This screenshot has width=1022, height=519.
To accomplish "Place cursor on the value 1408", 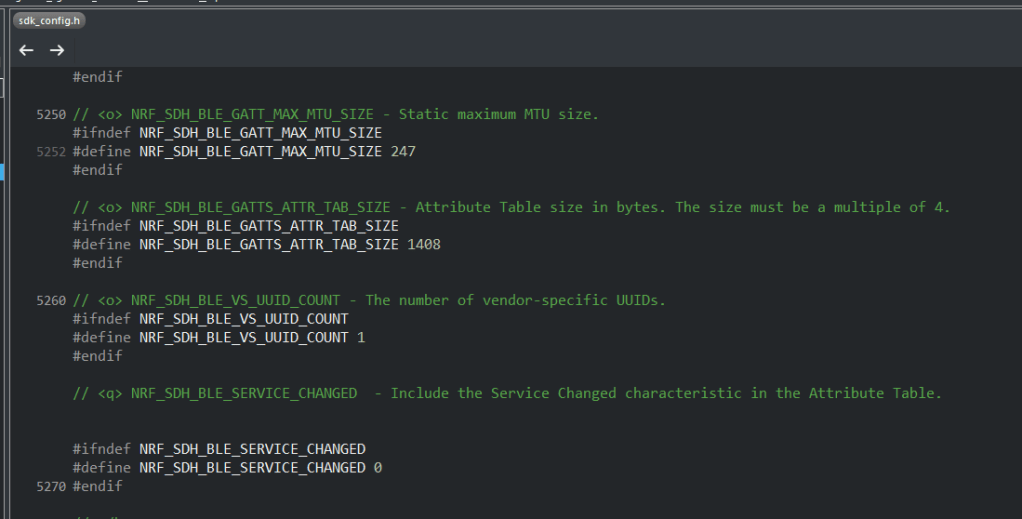I will [424, 244].
